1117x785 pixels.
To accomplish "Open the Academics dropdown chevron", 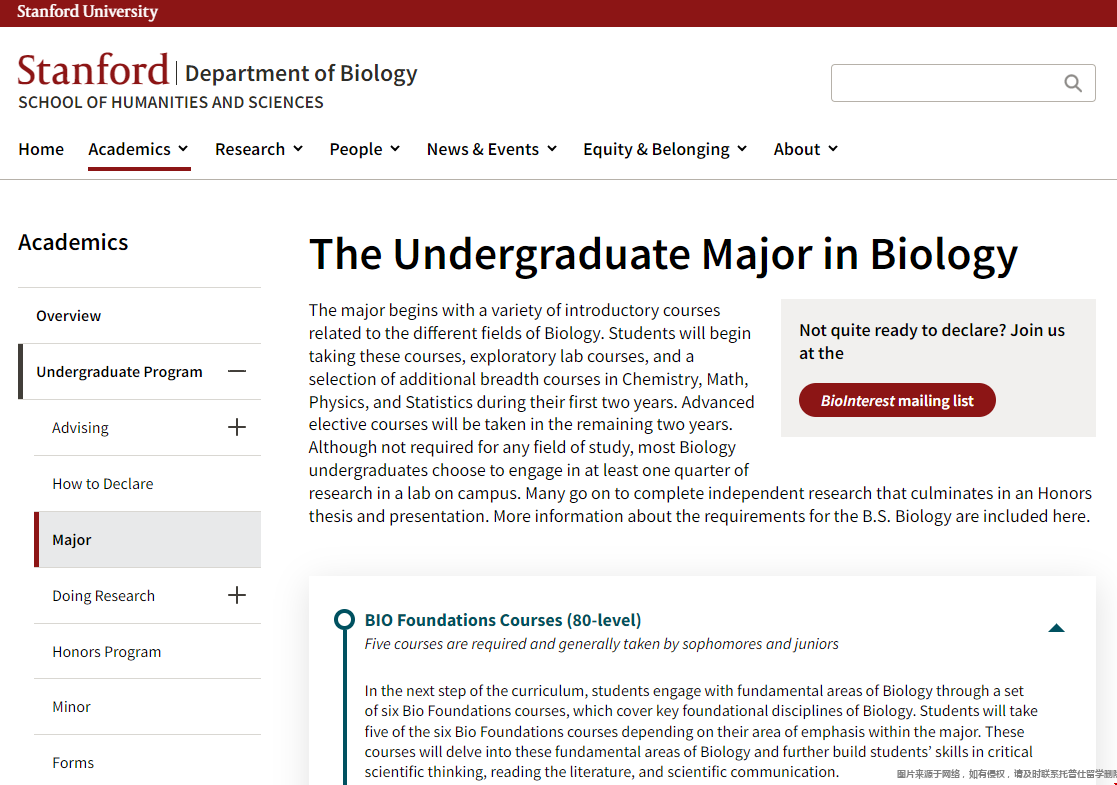I will coord(183,149).
